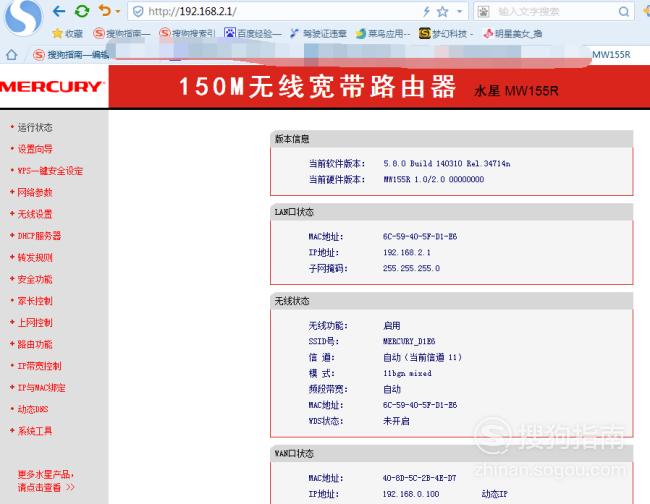
Task: Click the Sogou browser logo
Action: click(x=24, y=17)
